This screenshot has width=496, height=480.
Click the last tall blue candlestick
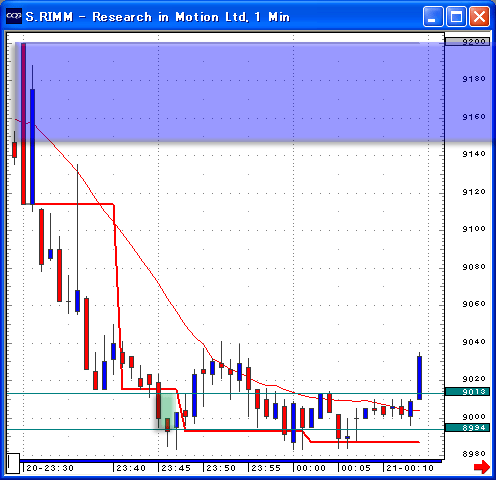[x=419, y=378]
